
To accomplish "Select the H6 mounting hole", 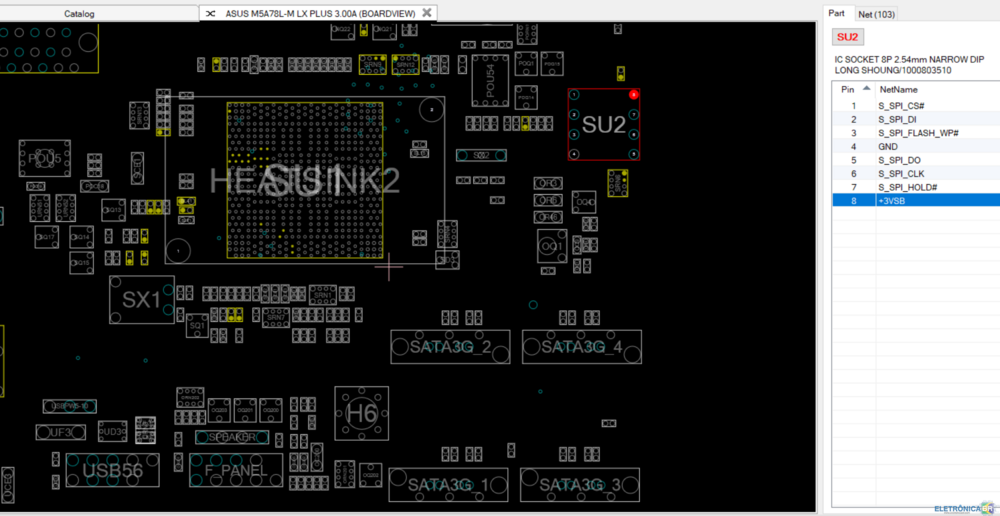I will tap(362, 413).
